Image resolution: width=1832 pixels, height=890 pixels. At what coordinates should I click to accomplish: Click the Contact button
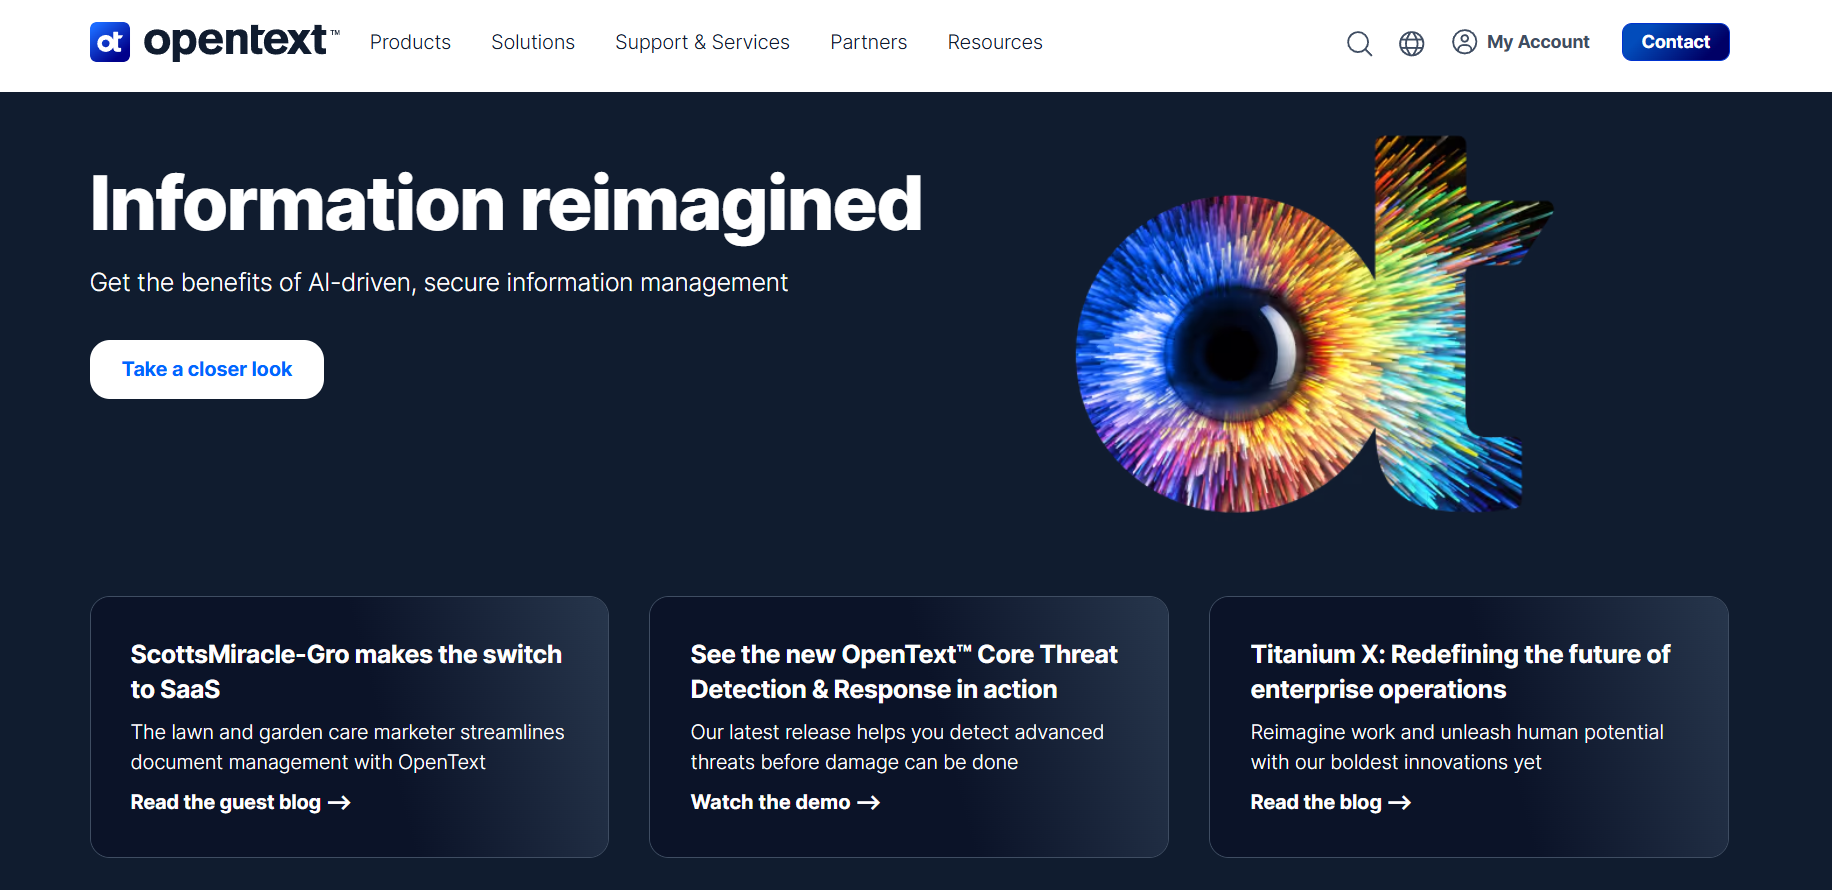(1675, 42)
